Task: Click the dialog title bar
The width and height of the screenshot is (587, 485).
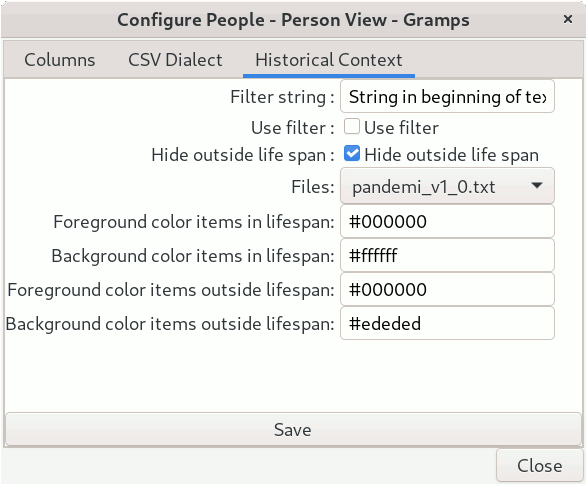Action: pyautogui.click(x=293, y=20)
